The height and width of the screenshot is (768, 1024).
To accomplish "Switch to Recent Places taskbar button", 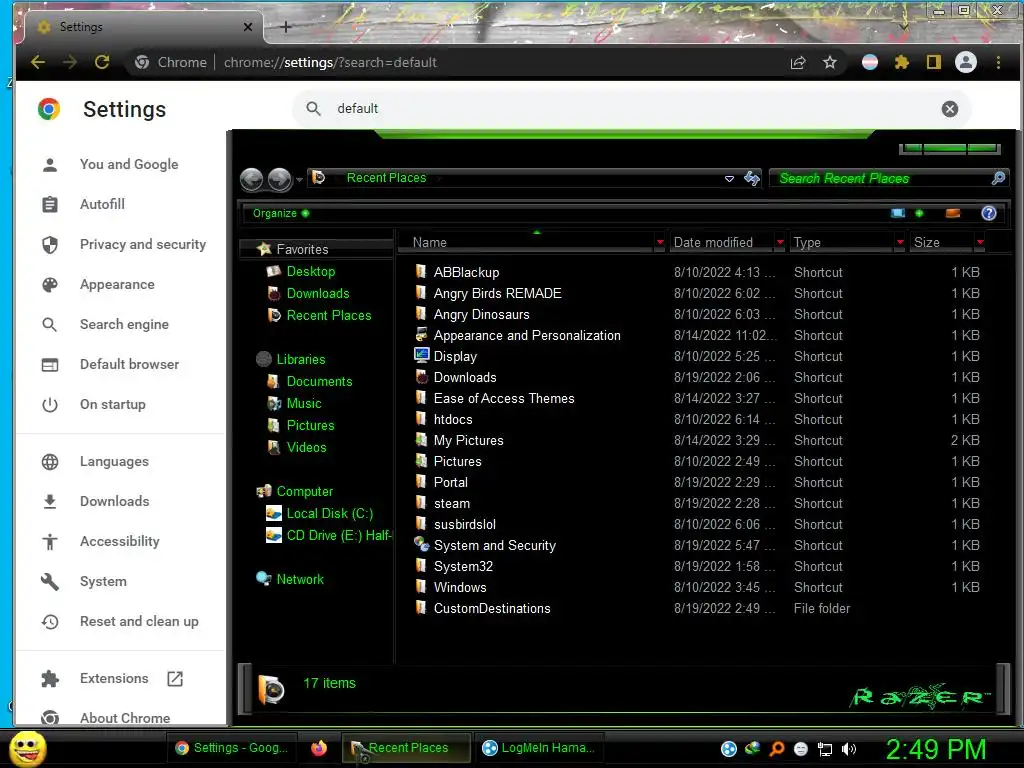I will pyautogui.click(x=406, y=748).
